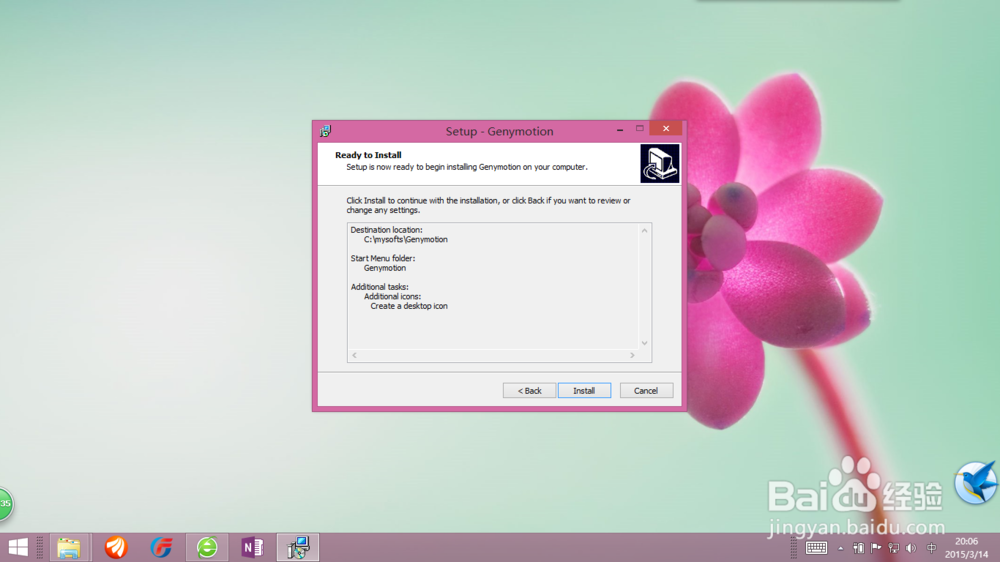Screen dimensions: 1000x562
Task: Click the network tray icon
Action: click(893, 548)
